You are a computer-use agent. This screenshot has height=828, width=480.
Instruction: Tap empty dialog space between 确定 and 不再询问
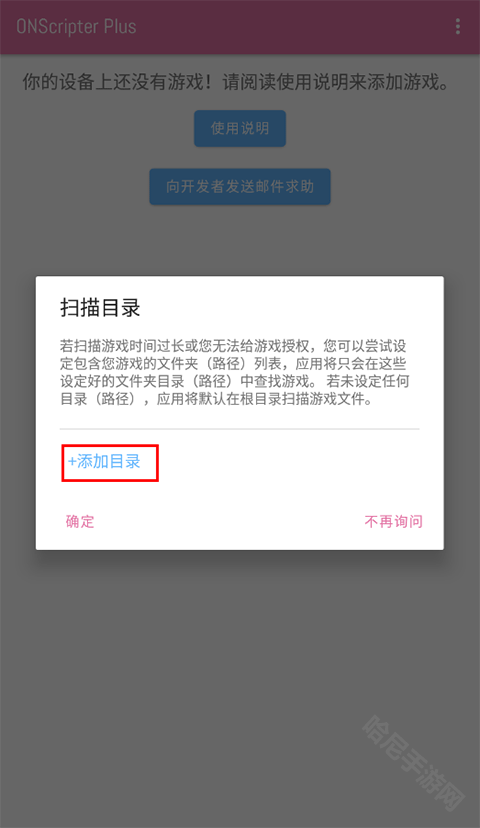[x=230, y=522]
